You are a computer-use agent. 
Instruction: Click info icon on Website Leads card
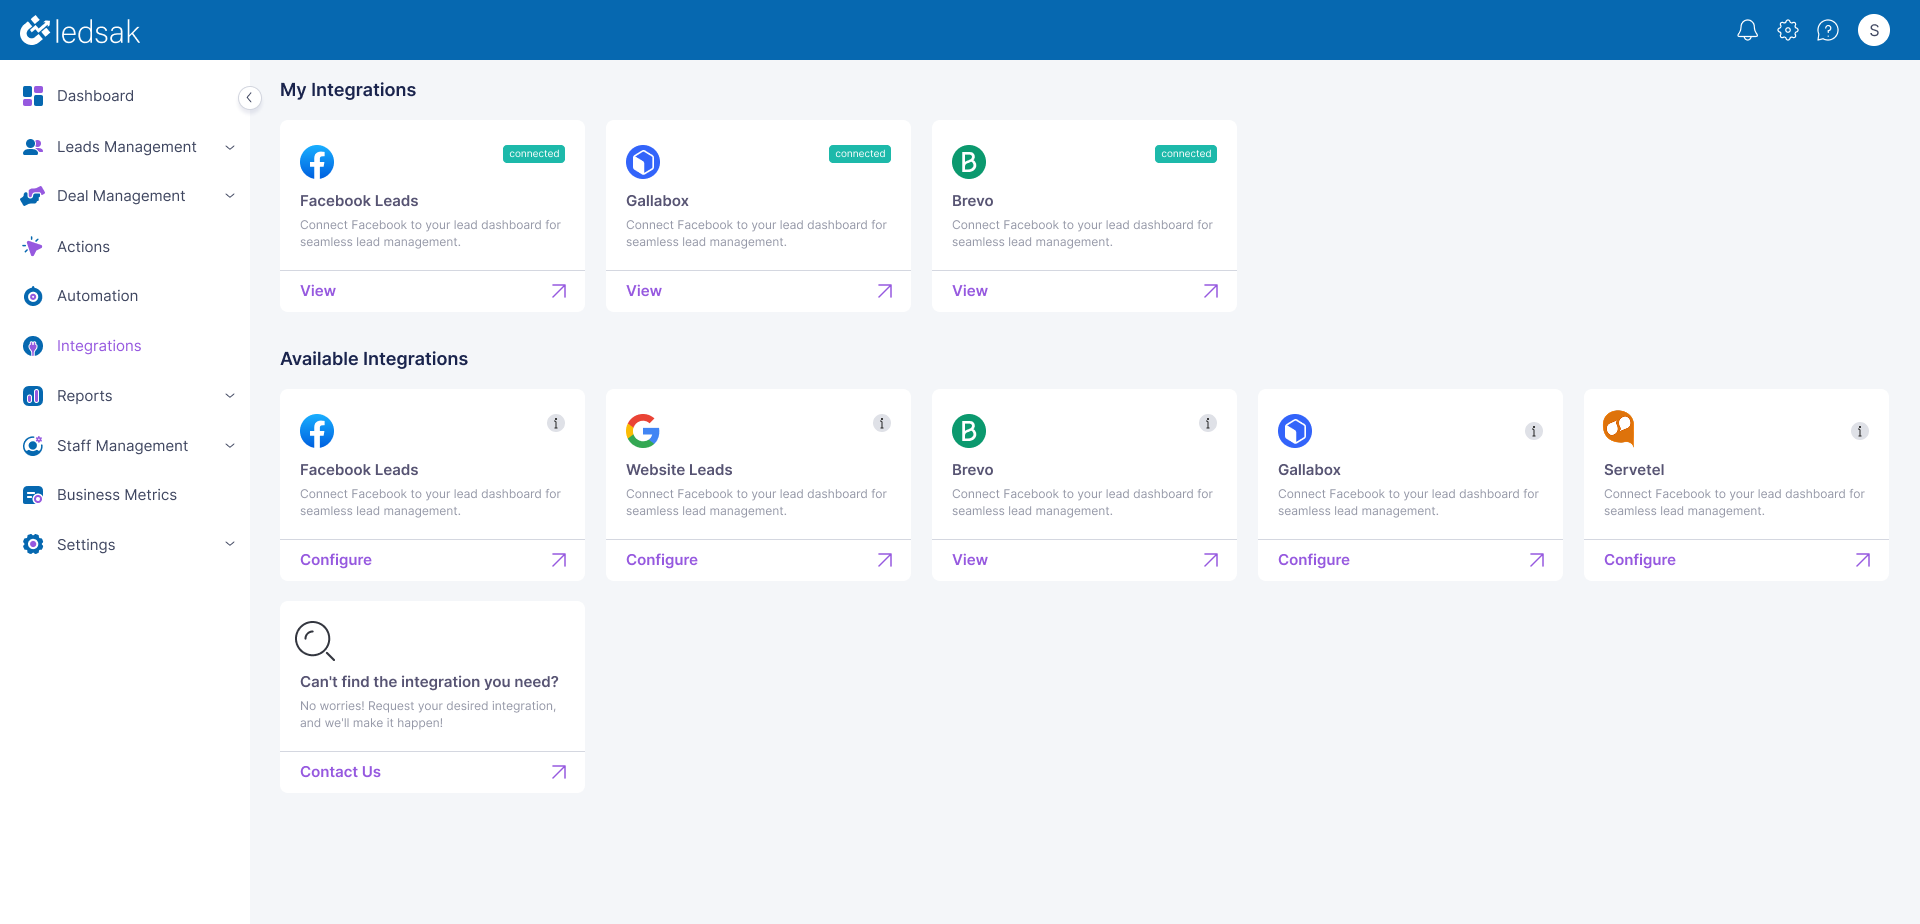pyautogui.click(x=882, y=423)
